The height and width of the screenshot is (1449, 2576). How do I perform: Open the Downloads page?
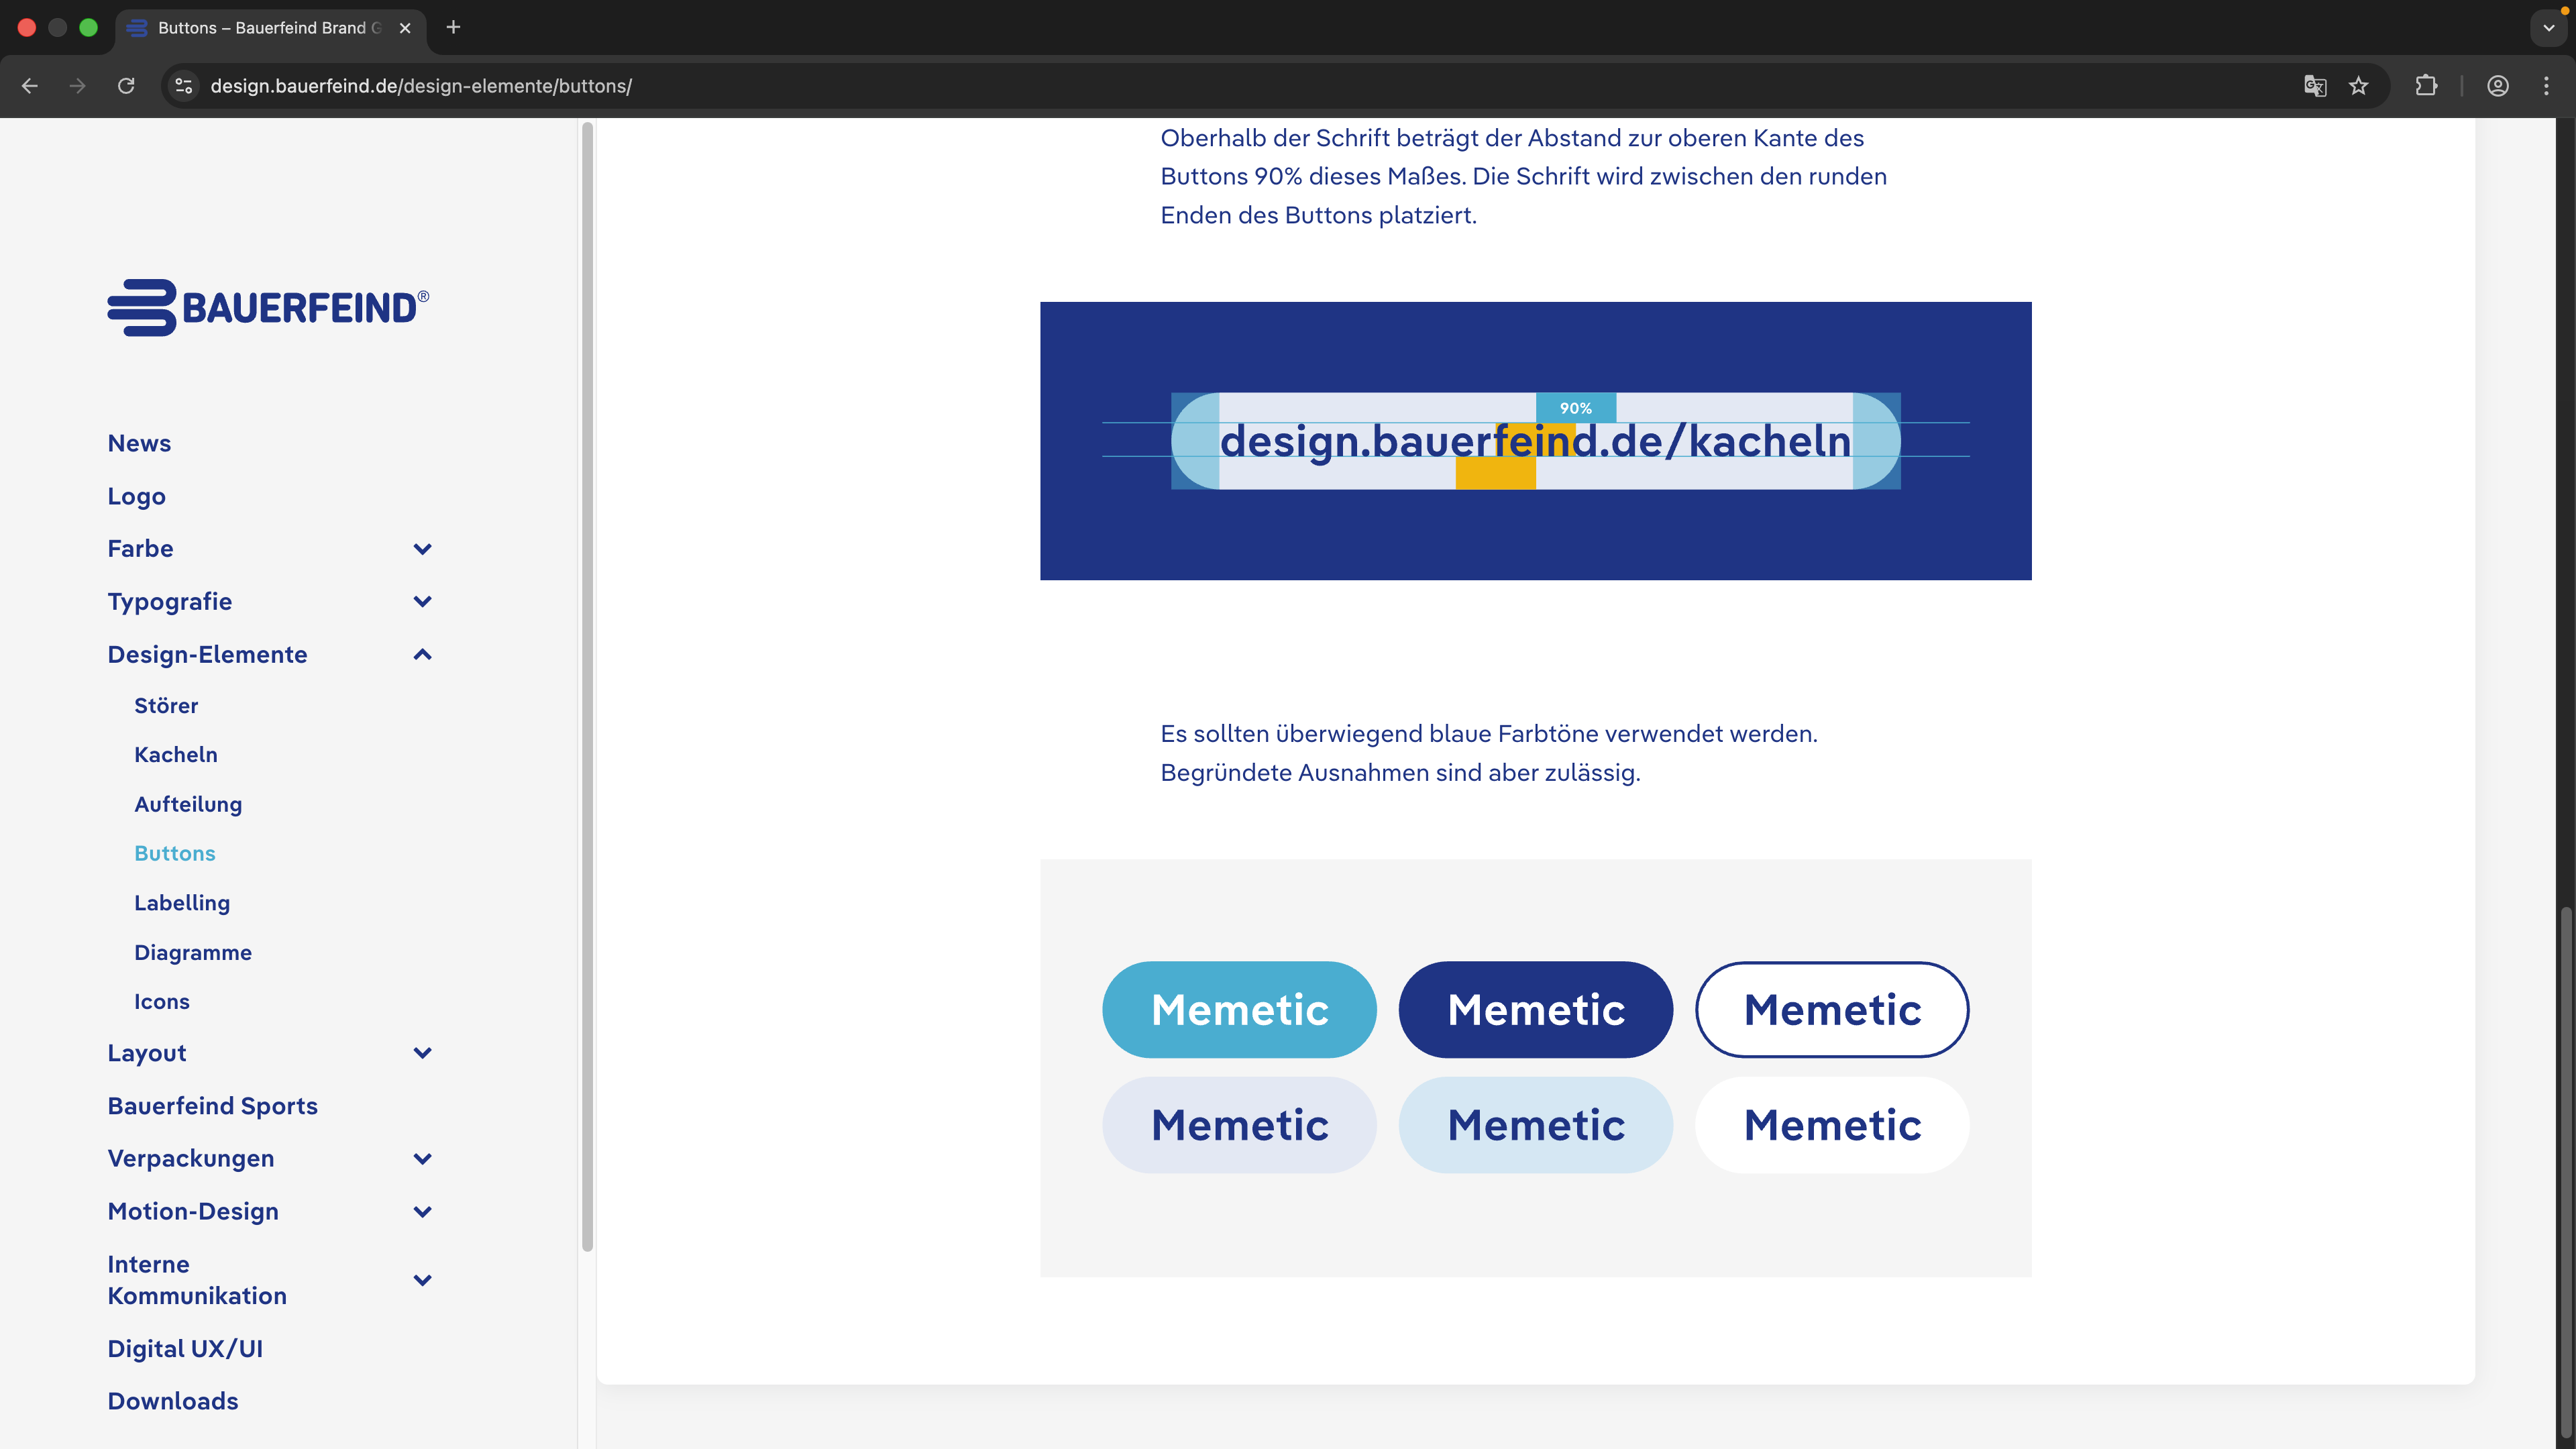click(x=173, y=1402)
